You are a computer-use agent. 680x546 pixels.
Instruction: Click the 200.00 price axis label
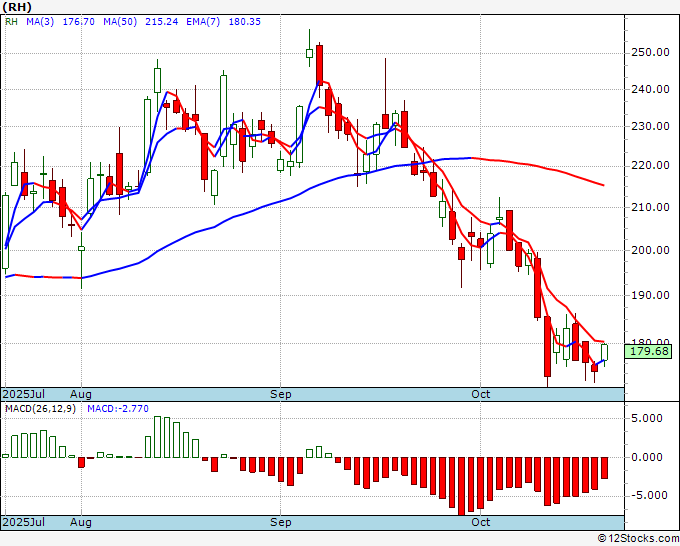649,250
